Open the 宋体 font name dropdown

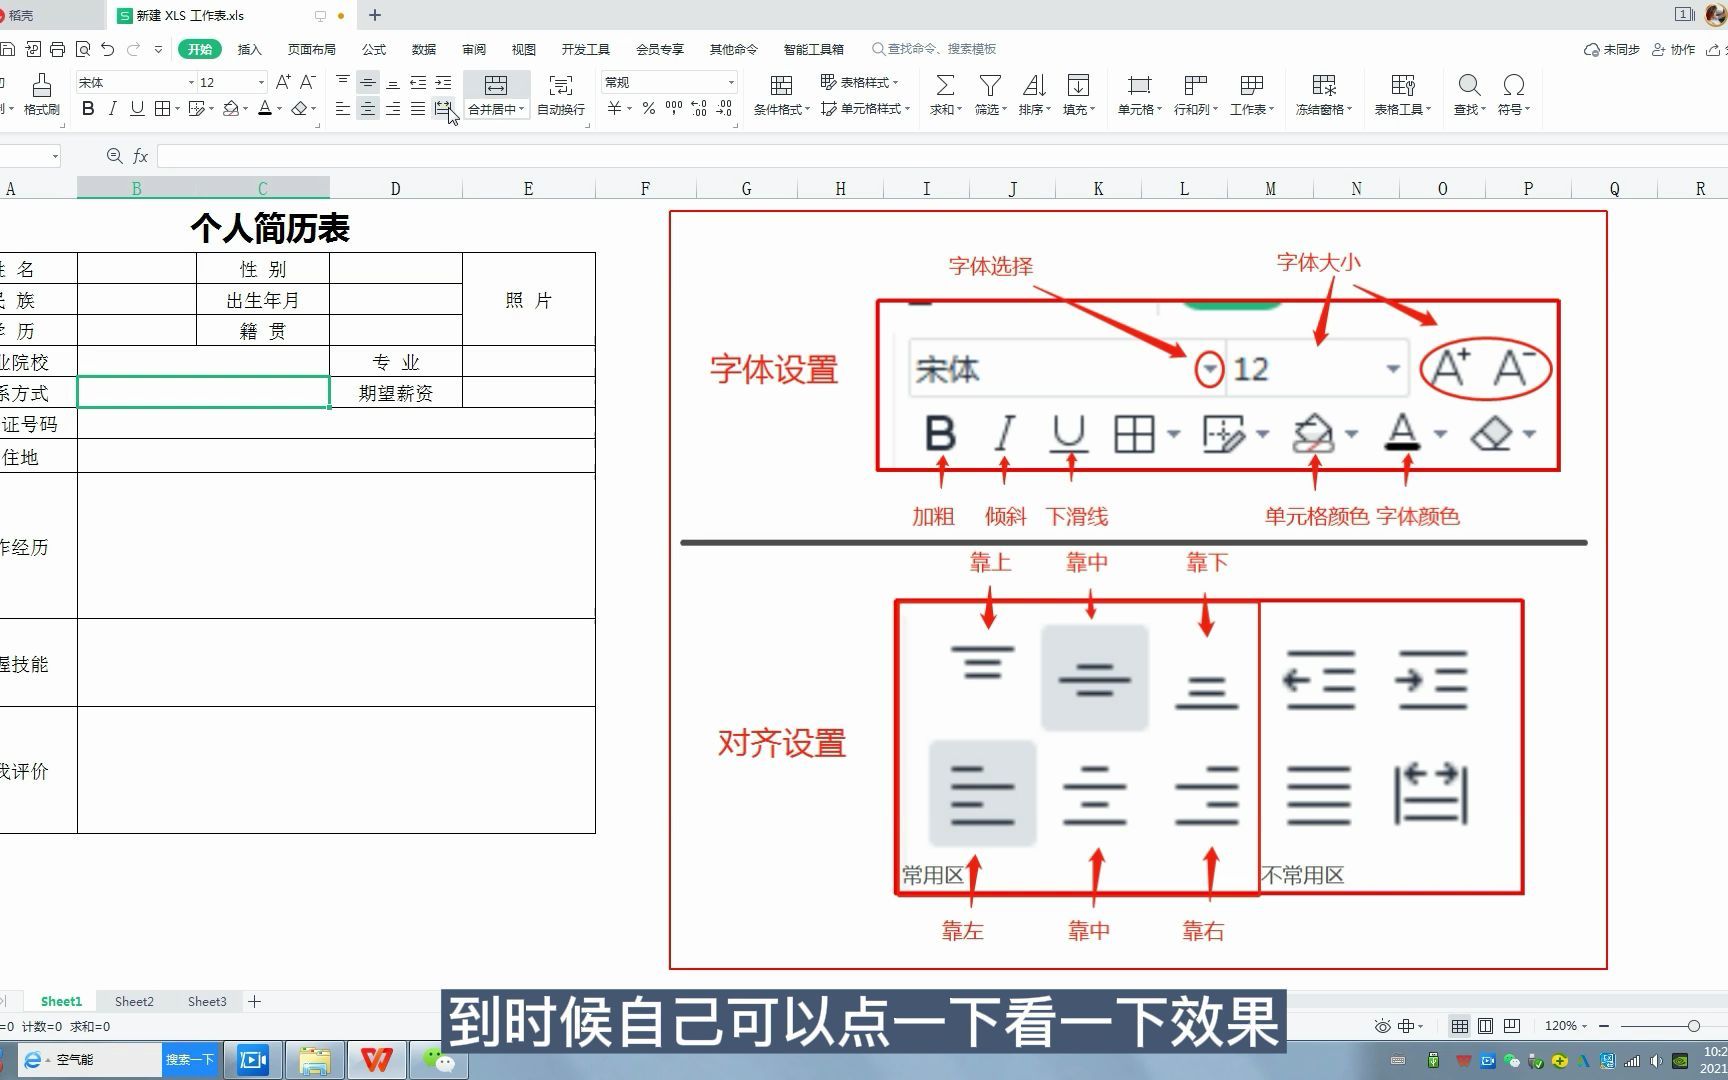click(x=191, y=83)
